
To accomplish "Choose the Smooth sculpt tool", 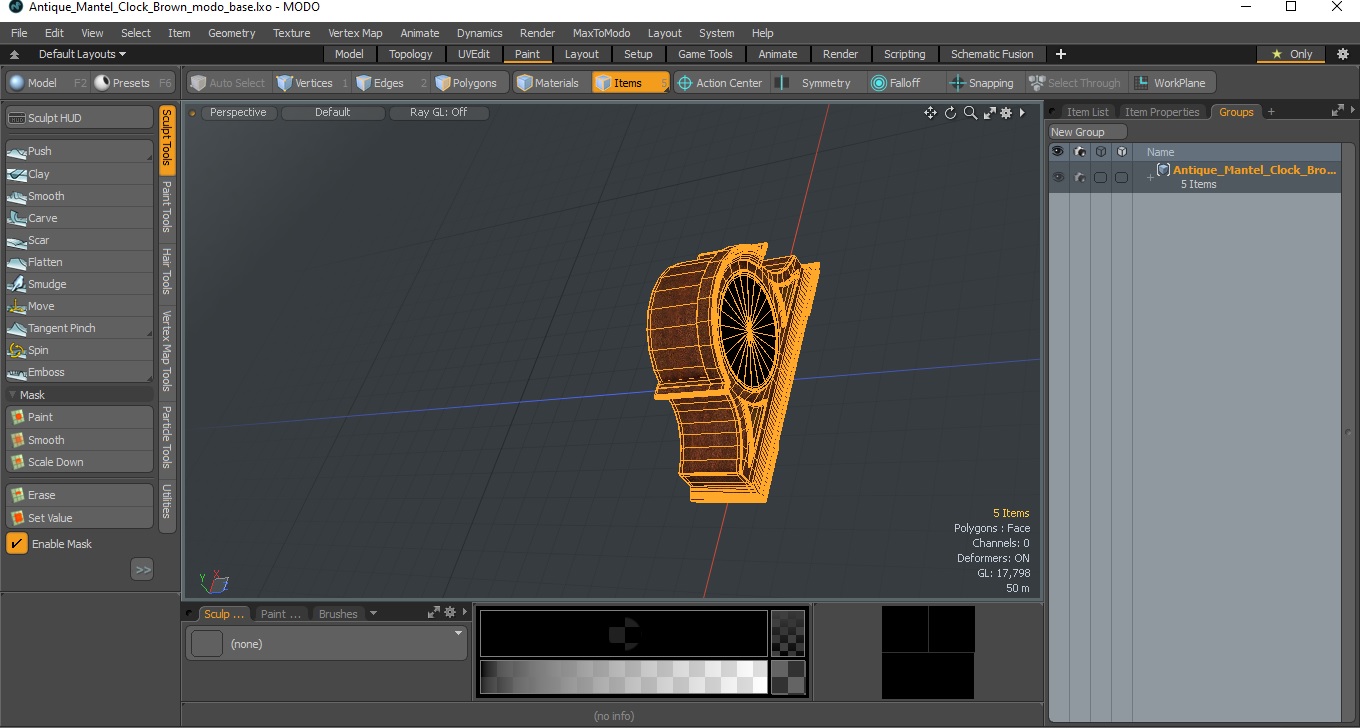I will coord(79,196).
